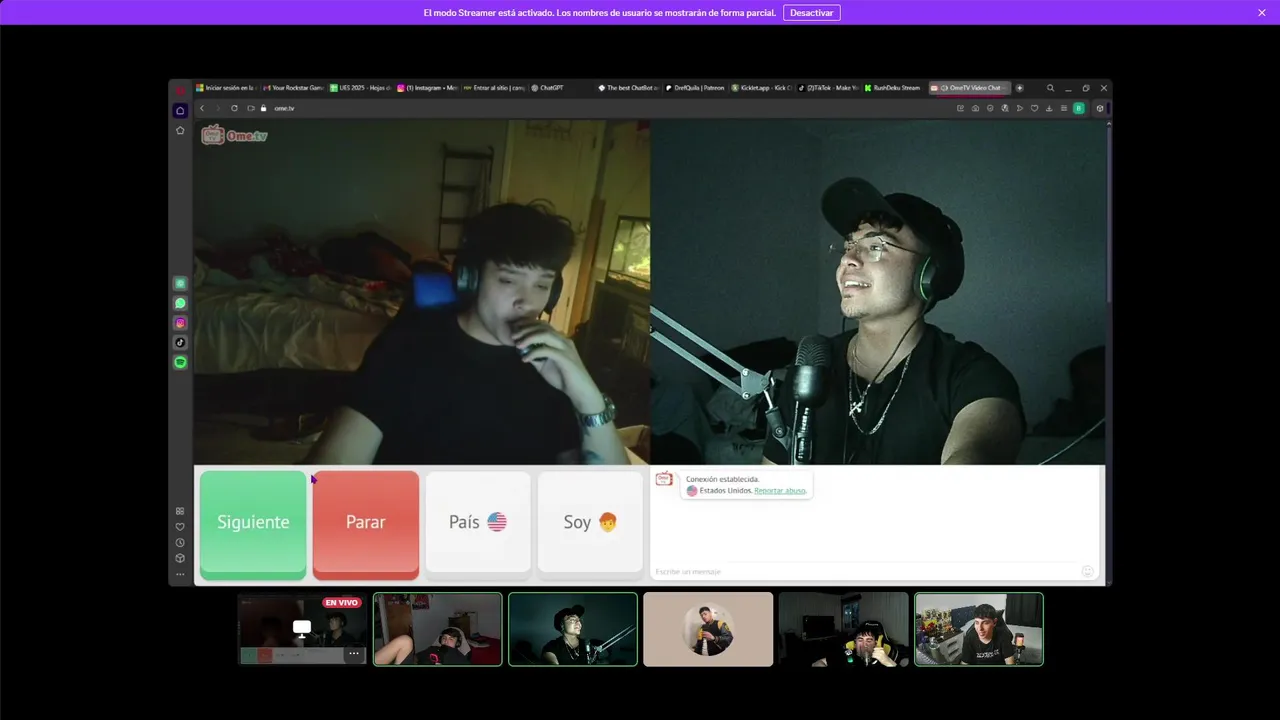
Task: Click the pentagon icon below home
Action: (x=180, y=130)
